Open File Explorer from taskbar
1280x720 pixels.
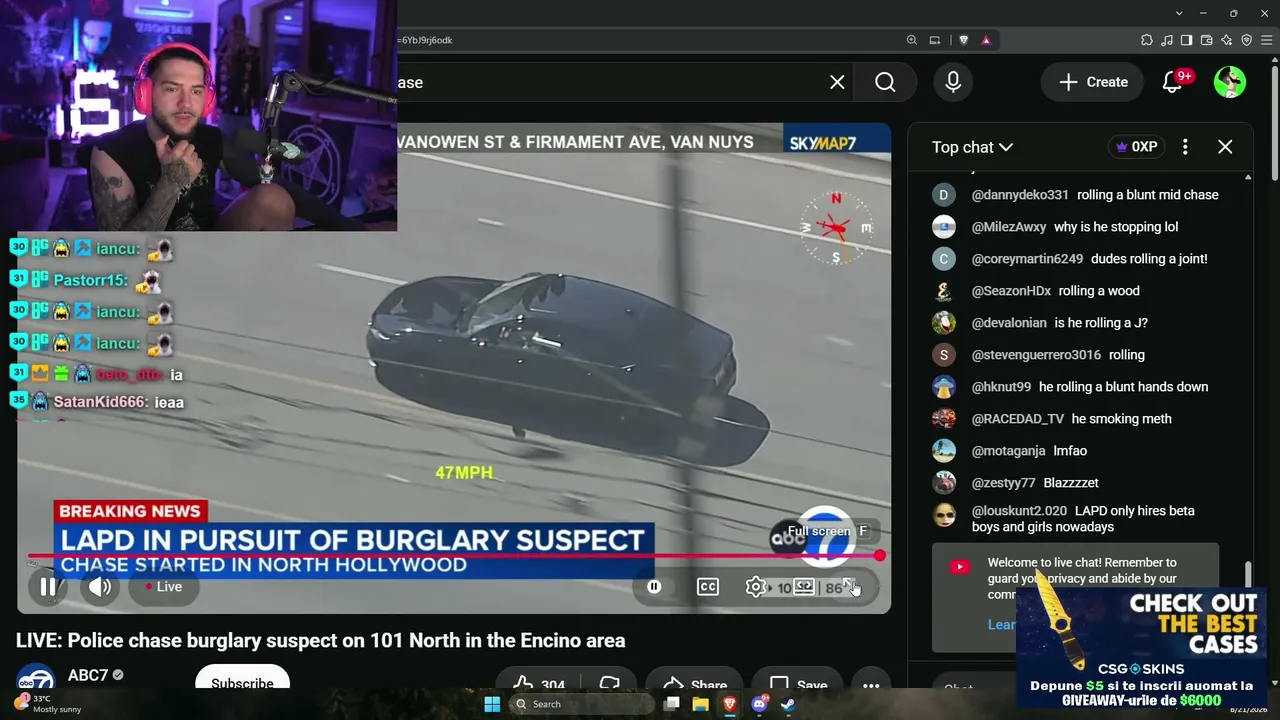pyautogui.click(x=701, y=704)
